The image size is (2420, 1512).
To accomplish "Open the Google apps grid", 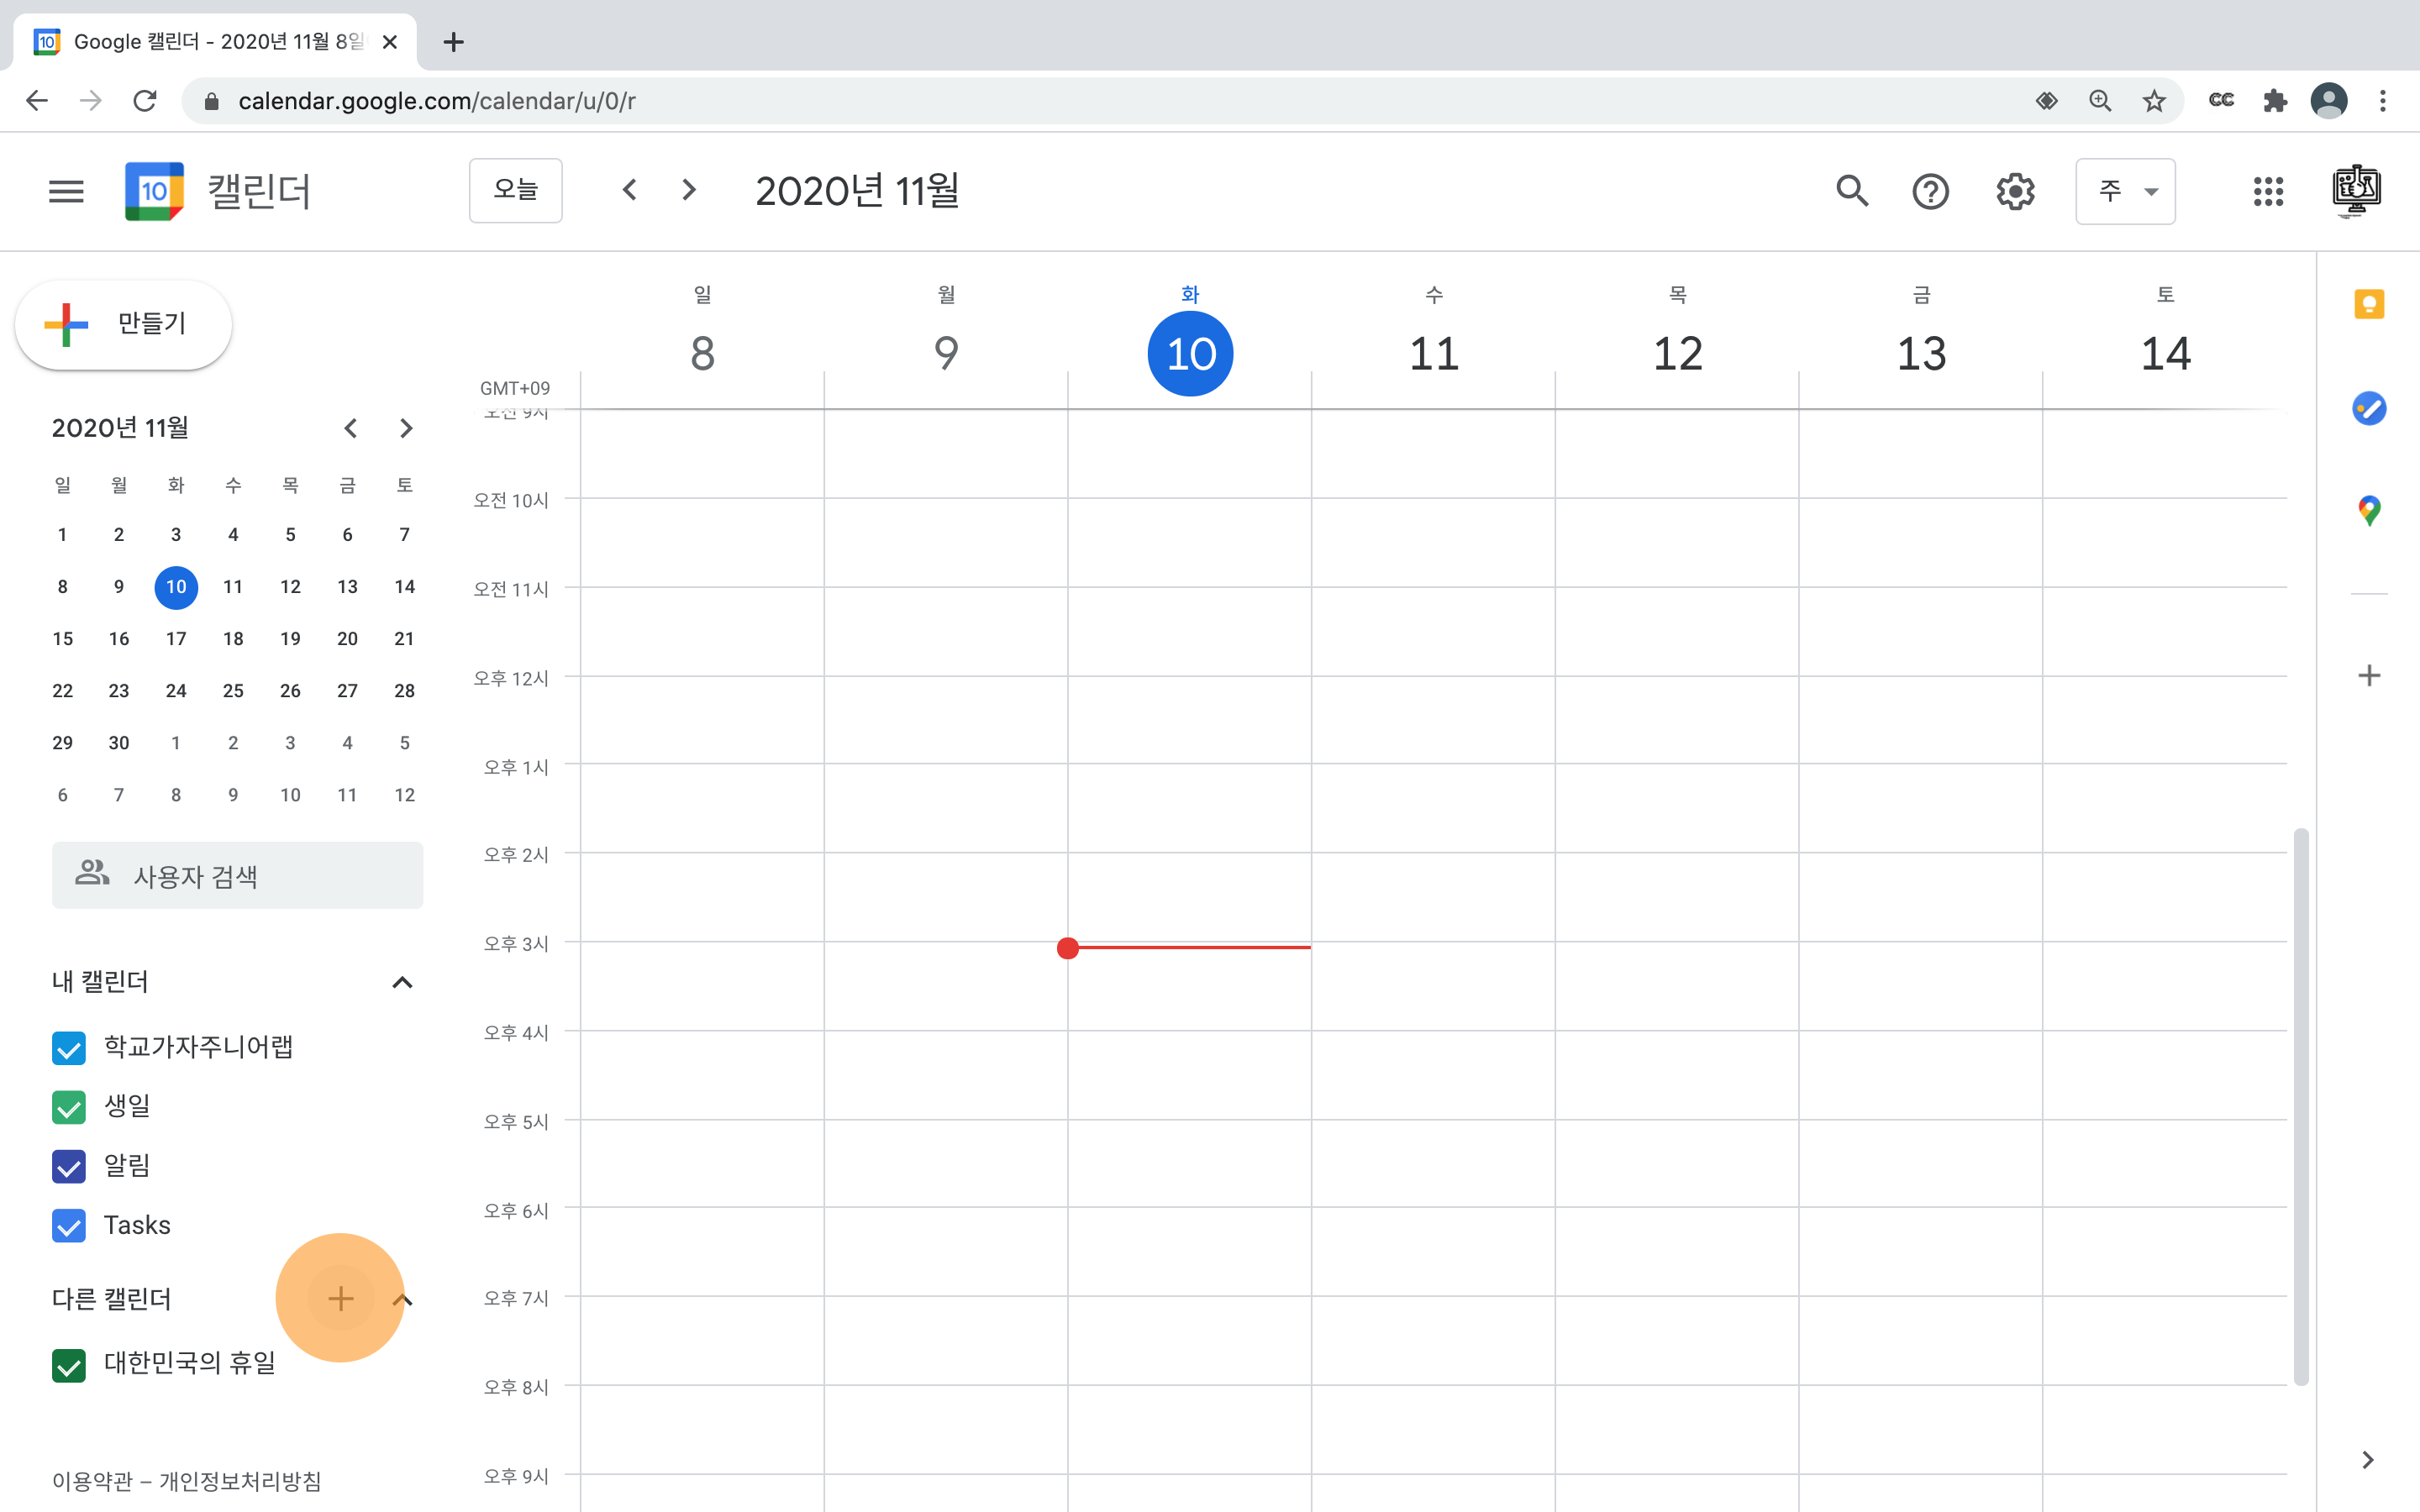I will [2268, 191].
